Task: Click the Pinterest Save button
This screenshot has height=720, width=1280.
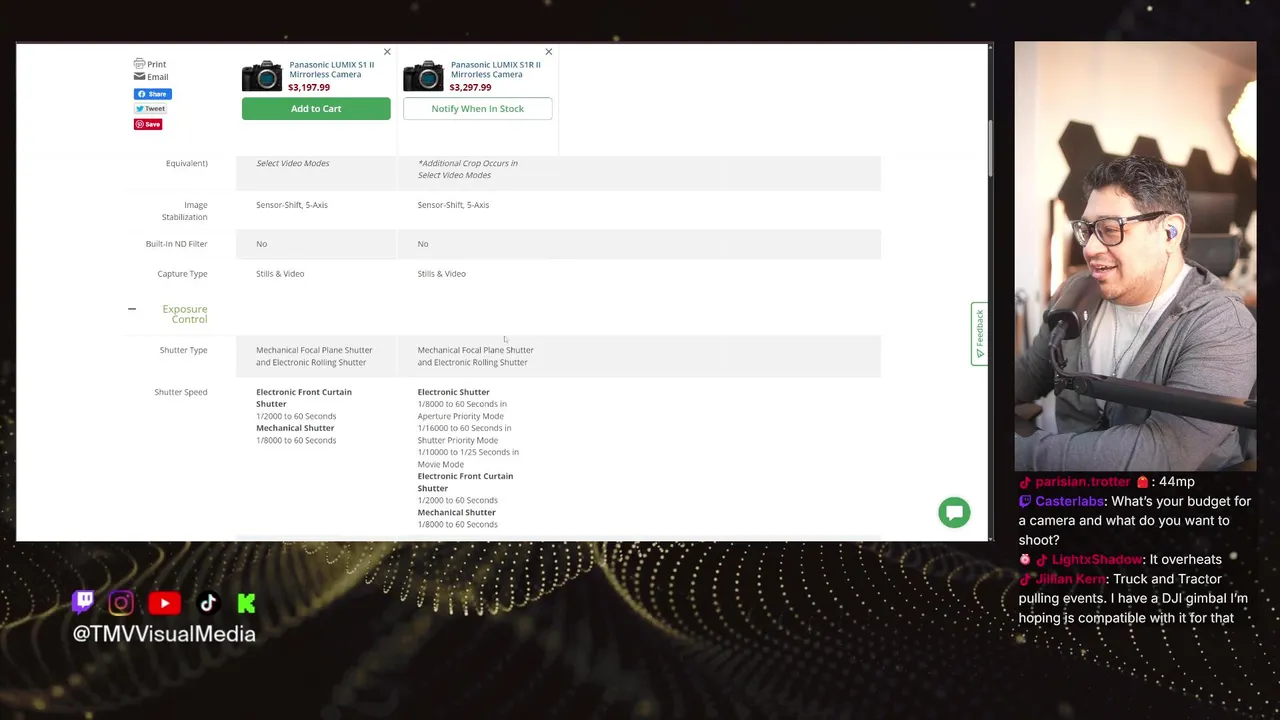Action: click(x=148, y=124)
